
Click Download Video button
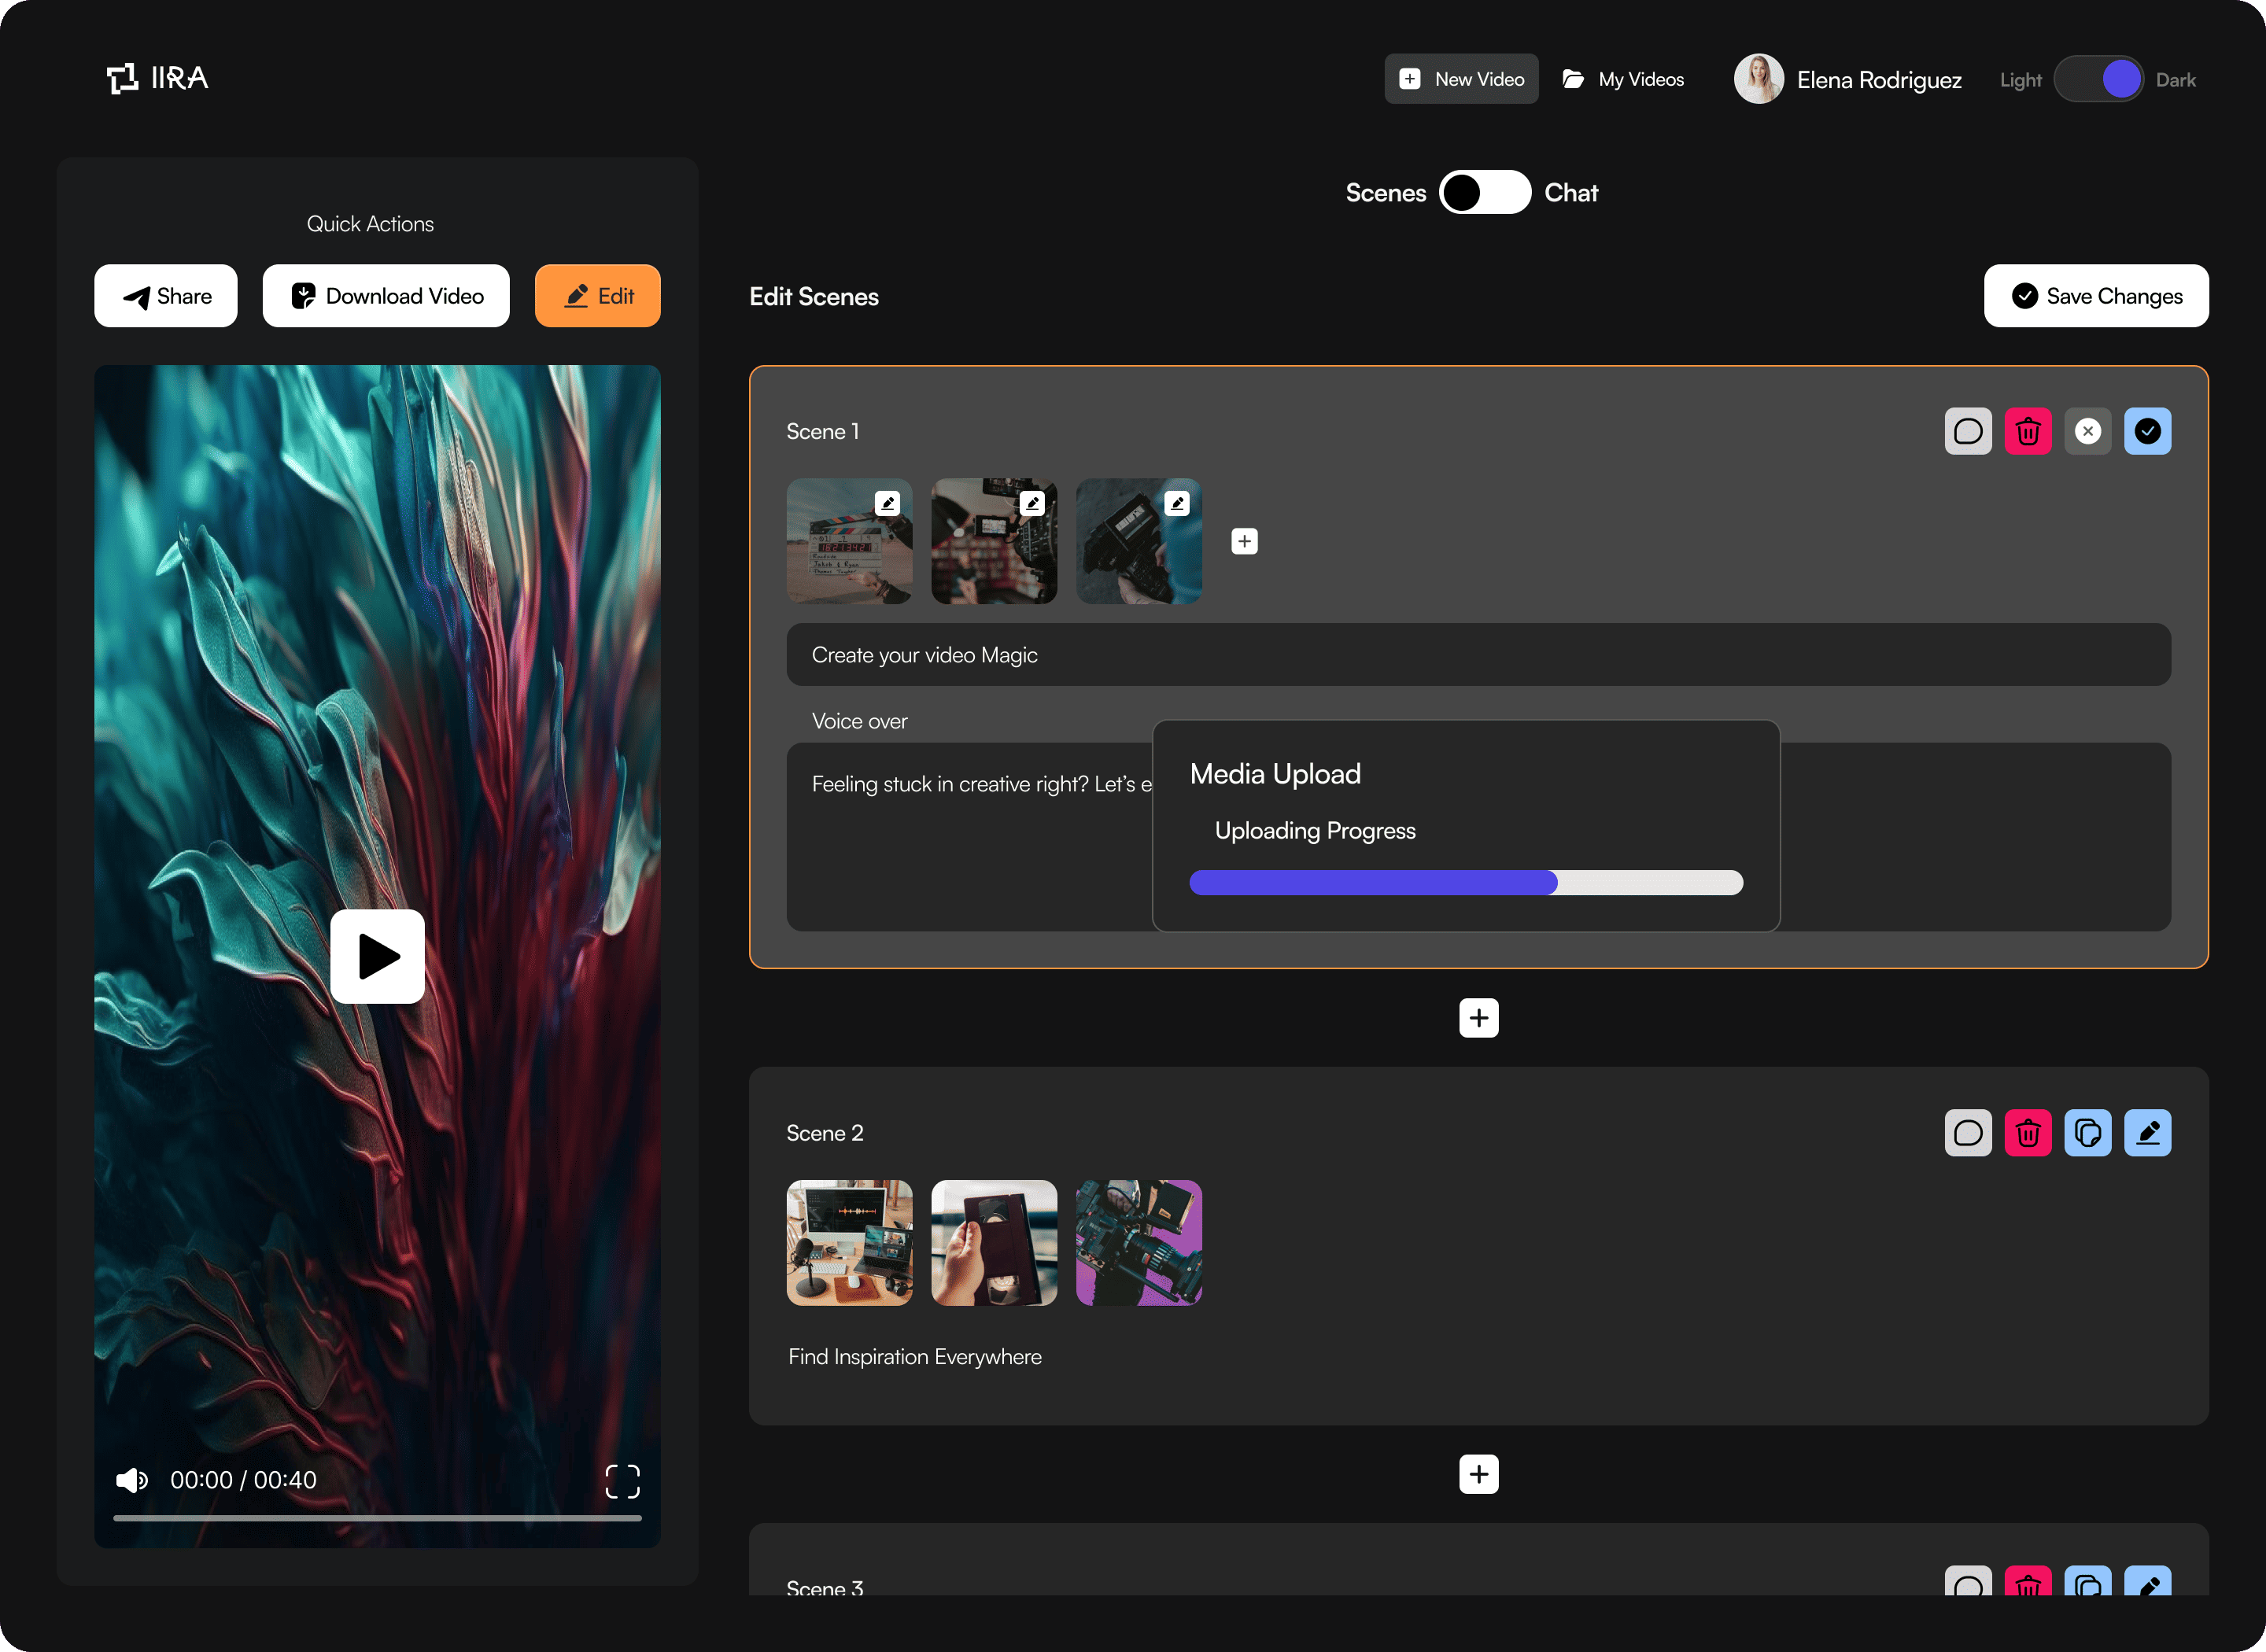386,296
